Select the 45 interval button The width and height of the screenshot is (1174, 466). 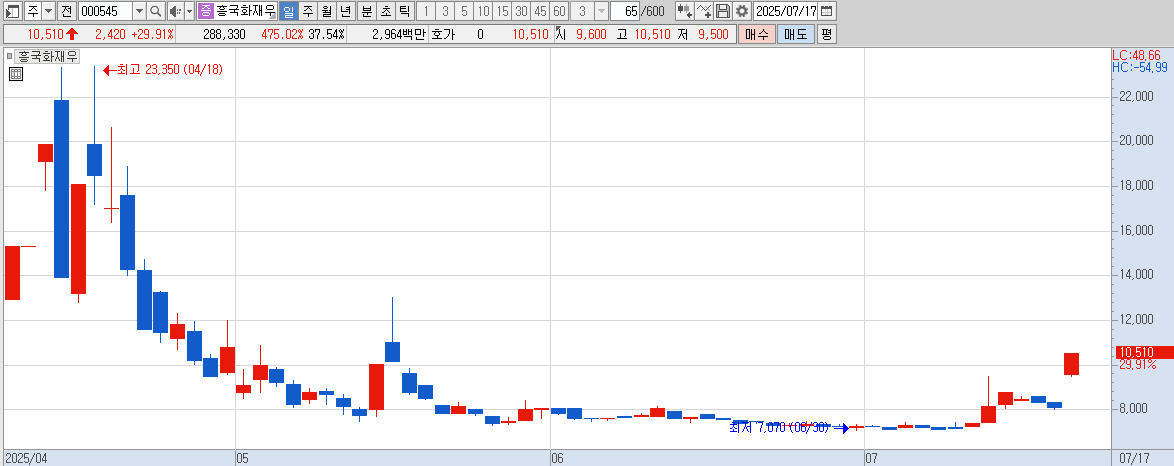point(540,11)
